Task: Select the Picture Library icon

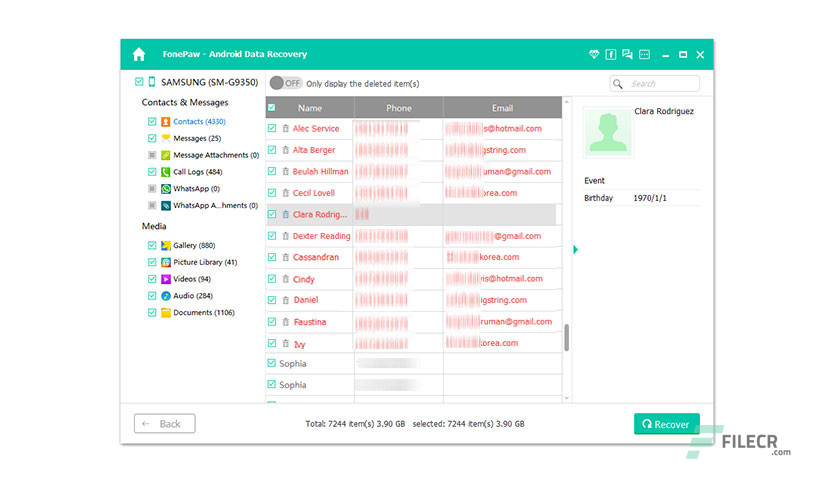Action: (x=166, y=262)
